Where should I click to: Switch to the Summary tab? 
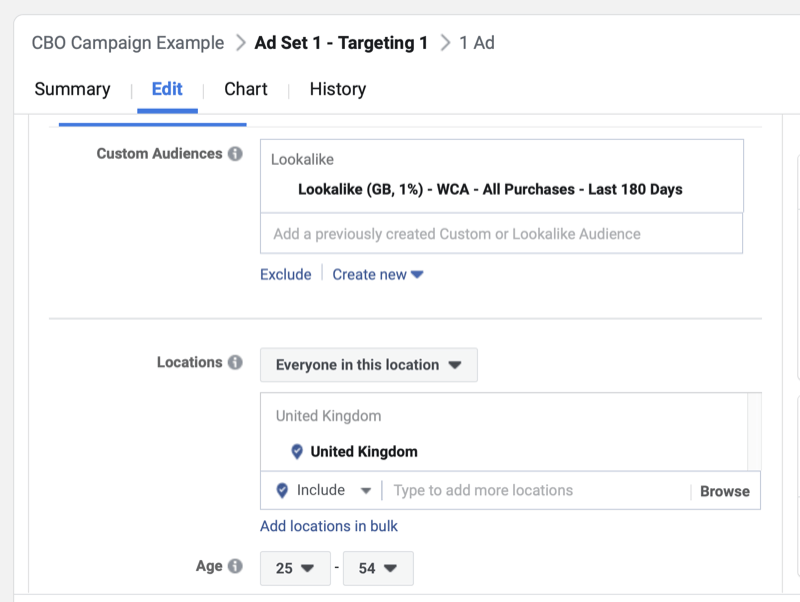tap(72, 89)
